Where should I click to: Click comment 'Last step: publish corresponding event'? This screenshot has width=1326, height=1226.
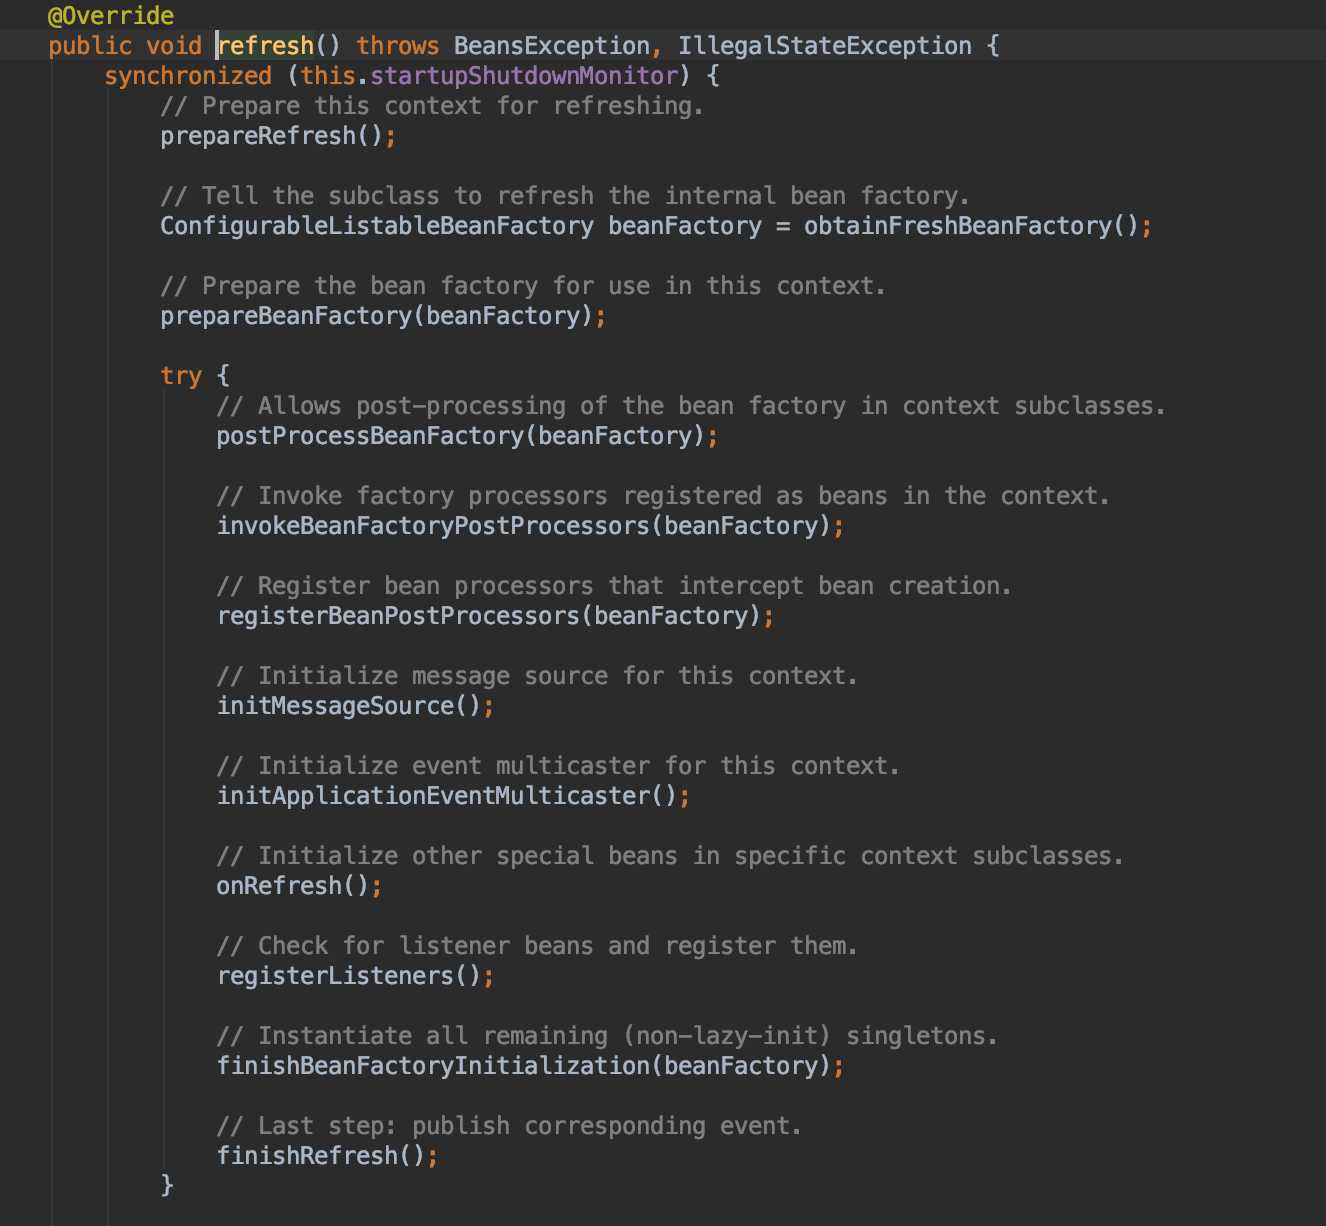click(x=509, y=1126)
